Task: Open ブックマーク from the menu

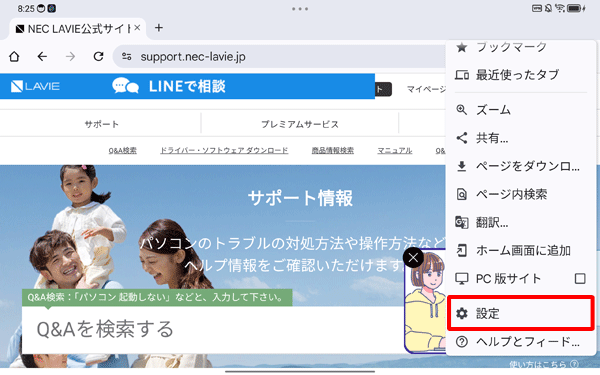Action: click(521, 48)
